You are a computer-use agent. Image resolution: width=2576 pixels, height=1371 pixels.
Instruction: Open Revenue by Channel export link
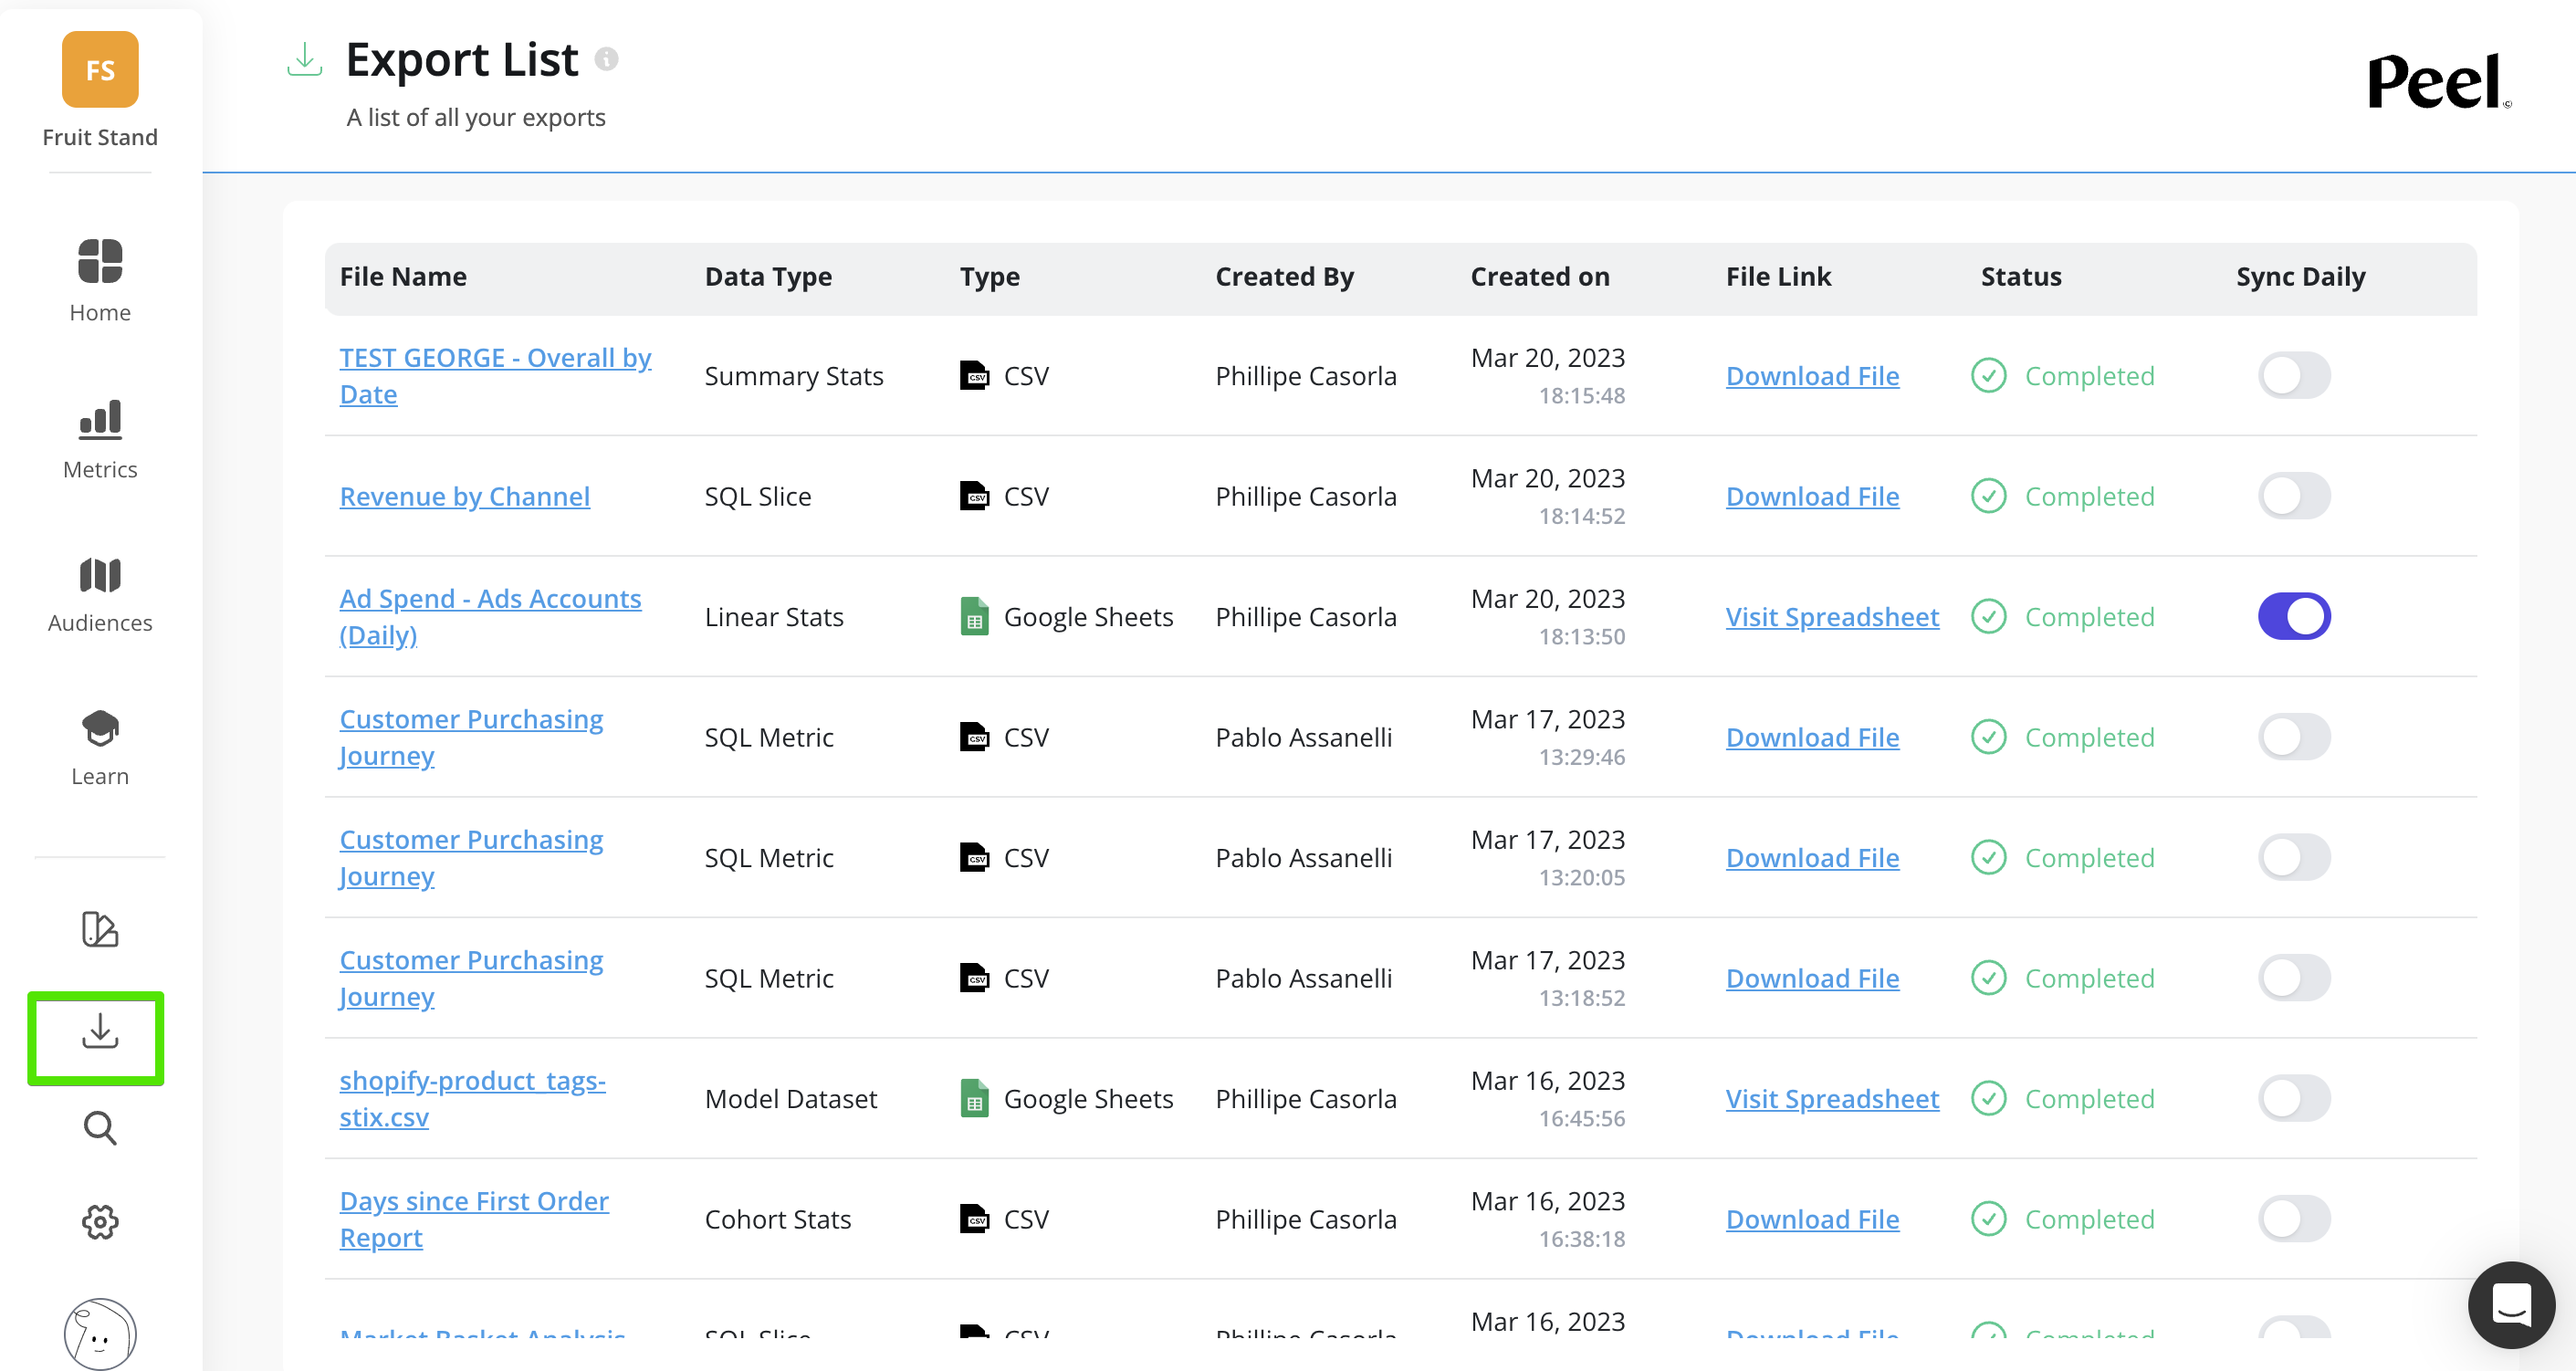coord(464,497)
